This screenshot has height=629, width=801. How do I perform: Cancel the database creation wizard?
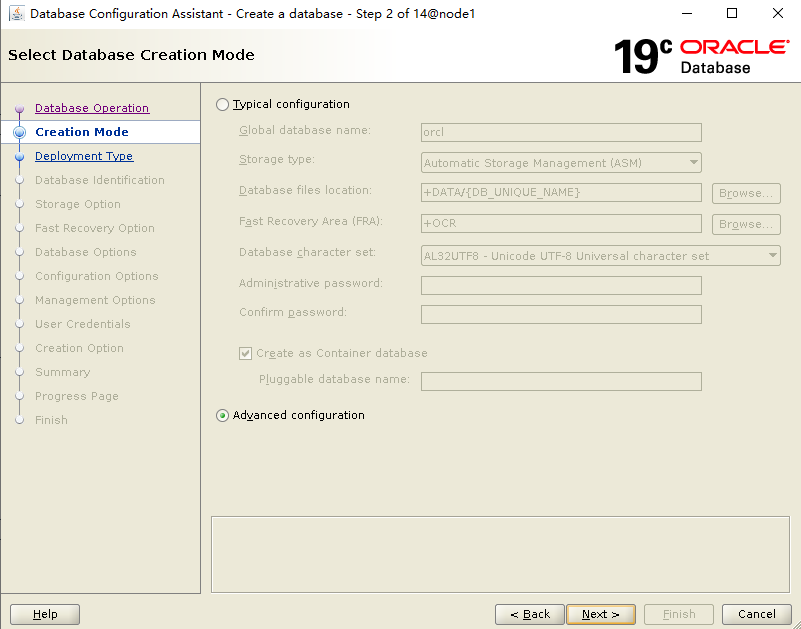click(x=757, y=614)
